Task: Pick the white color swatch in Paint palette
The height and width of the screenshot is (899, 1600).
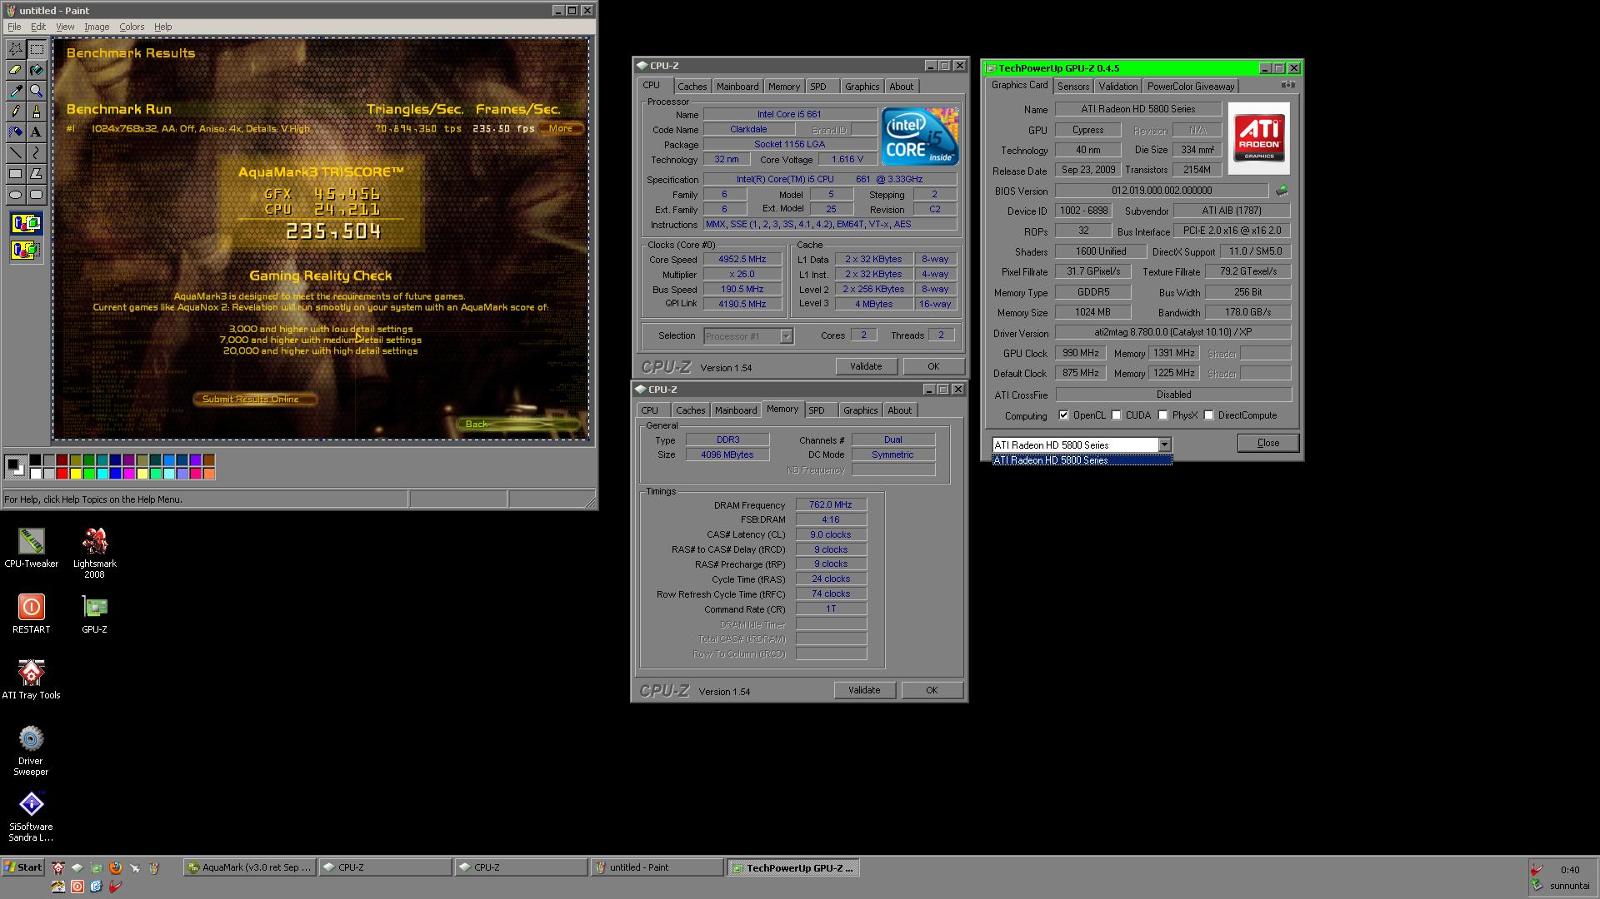Action: pos(35,473)
